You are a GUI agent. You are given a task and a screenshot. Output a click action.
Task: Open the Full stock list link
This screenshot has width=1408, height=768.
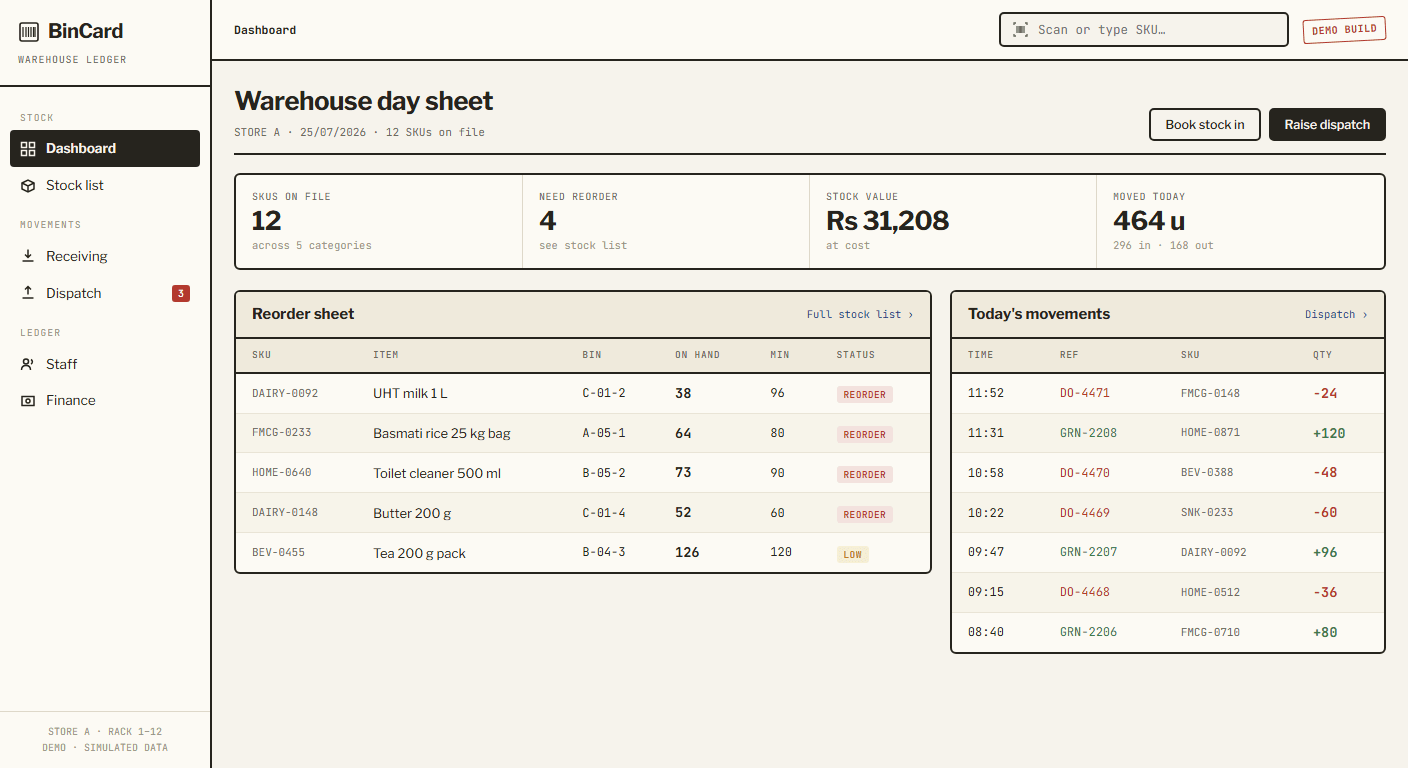pyautogui.click(x=860, y=314)
